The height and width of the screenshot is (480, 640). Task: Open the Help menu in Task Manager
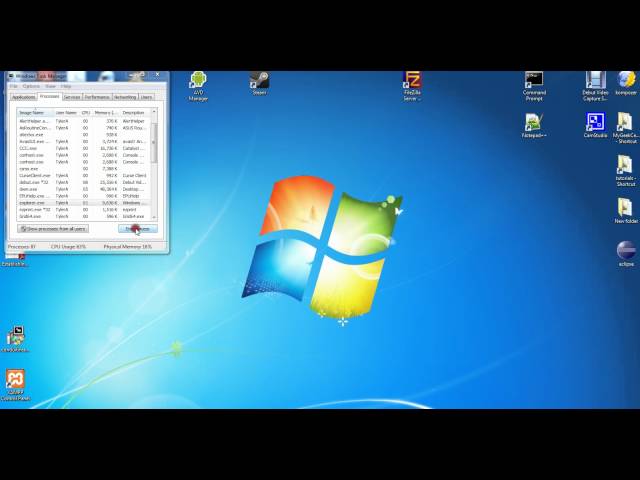point(66,86)
